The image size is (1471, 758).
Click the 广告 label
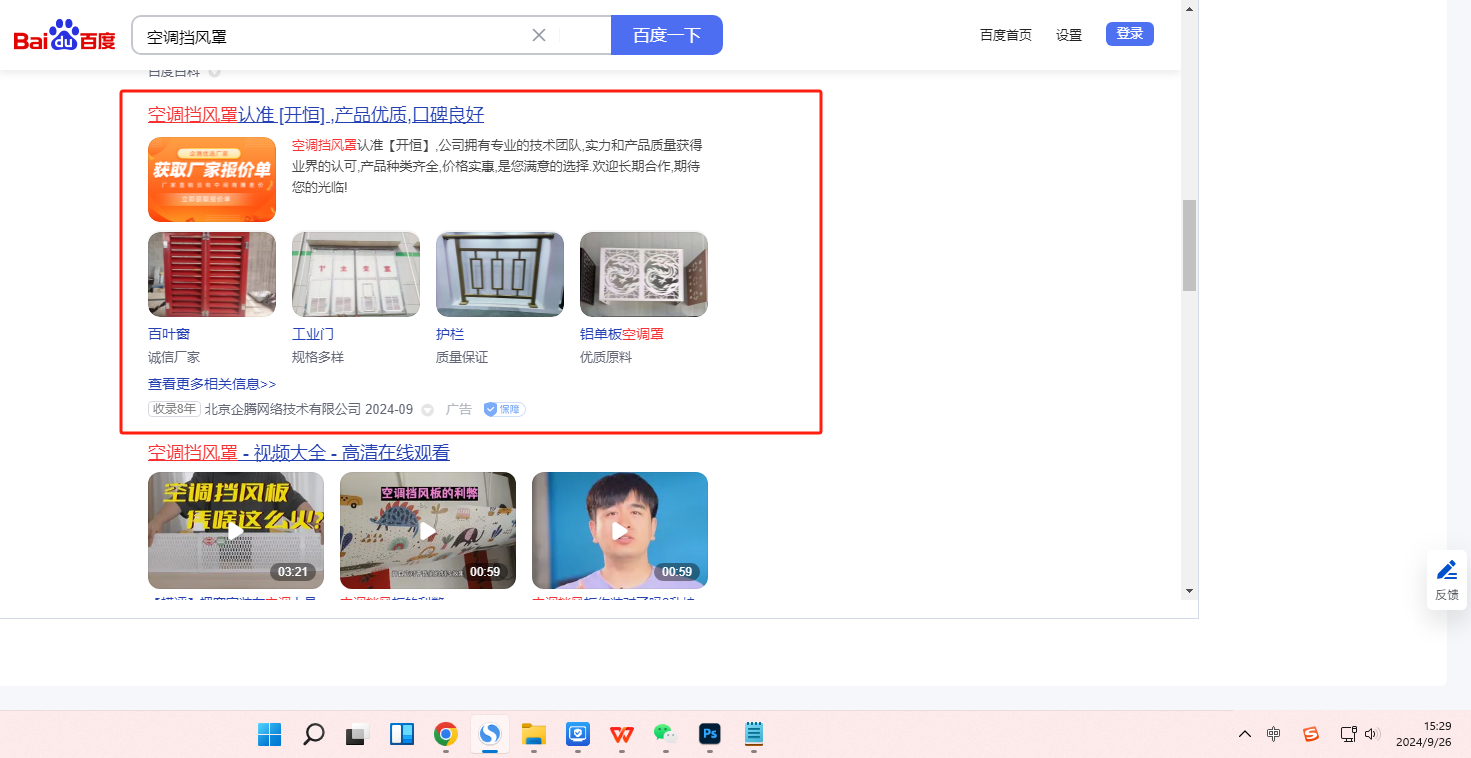459,409
